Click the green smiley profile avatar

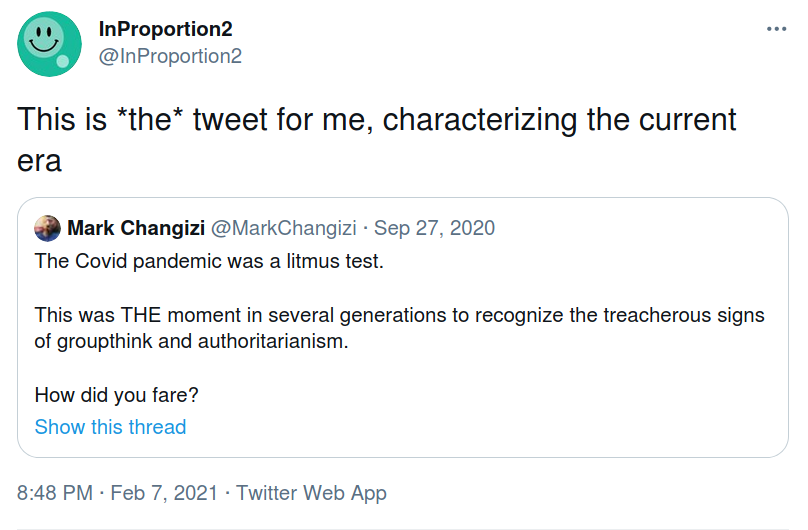pos(49,44)
